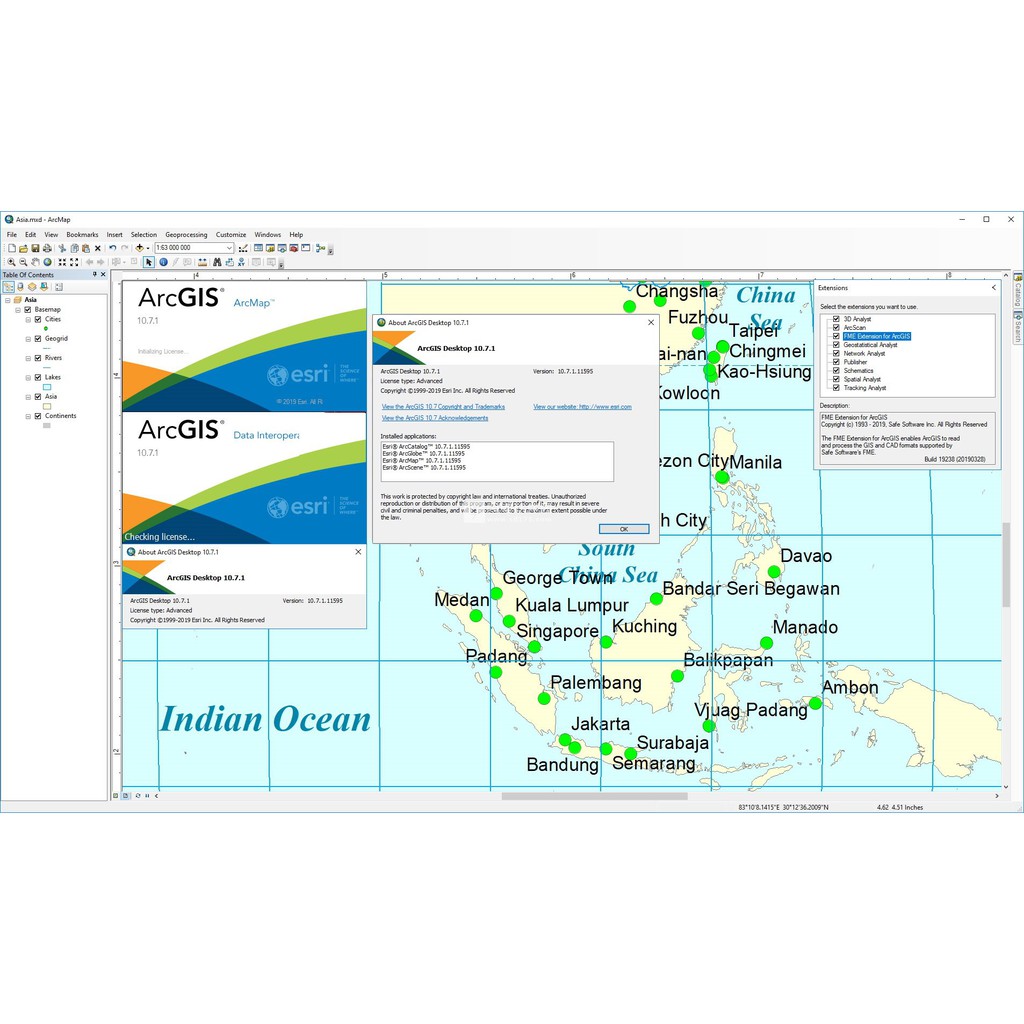Open the File menu

(x=12, y=234)
